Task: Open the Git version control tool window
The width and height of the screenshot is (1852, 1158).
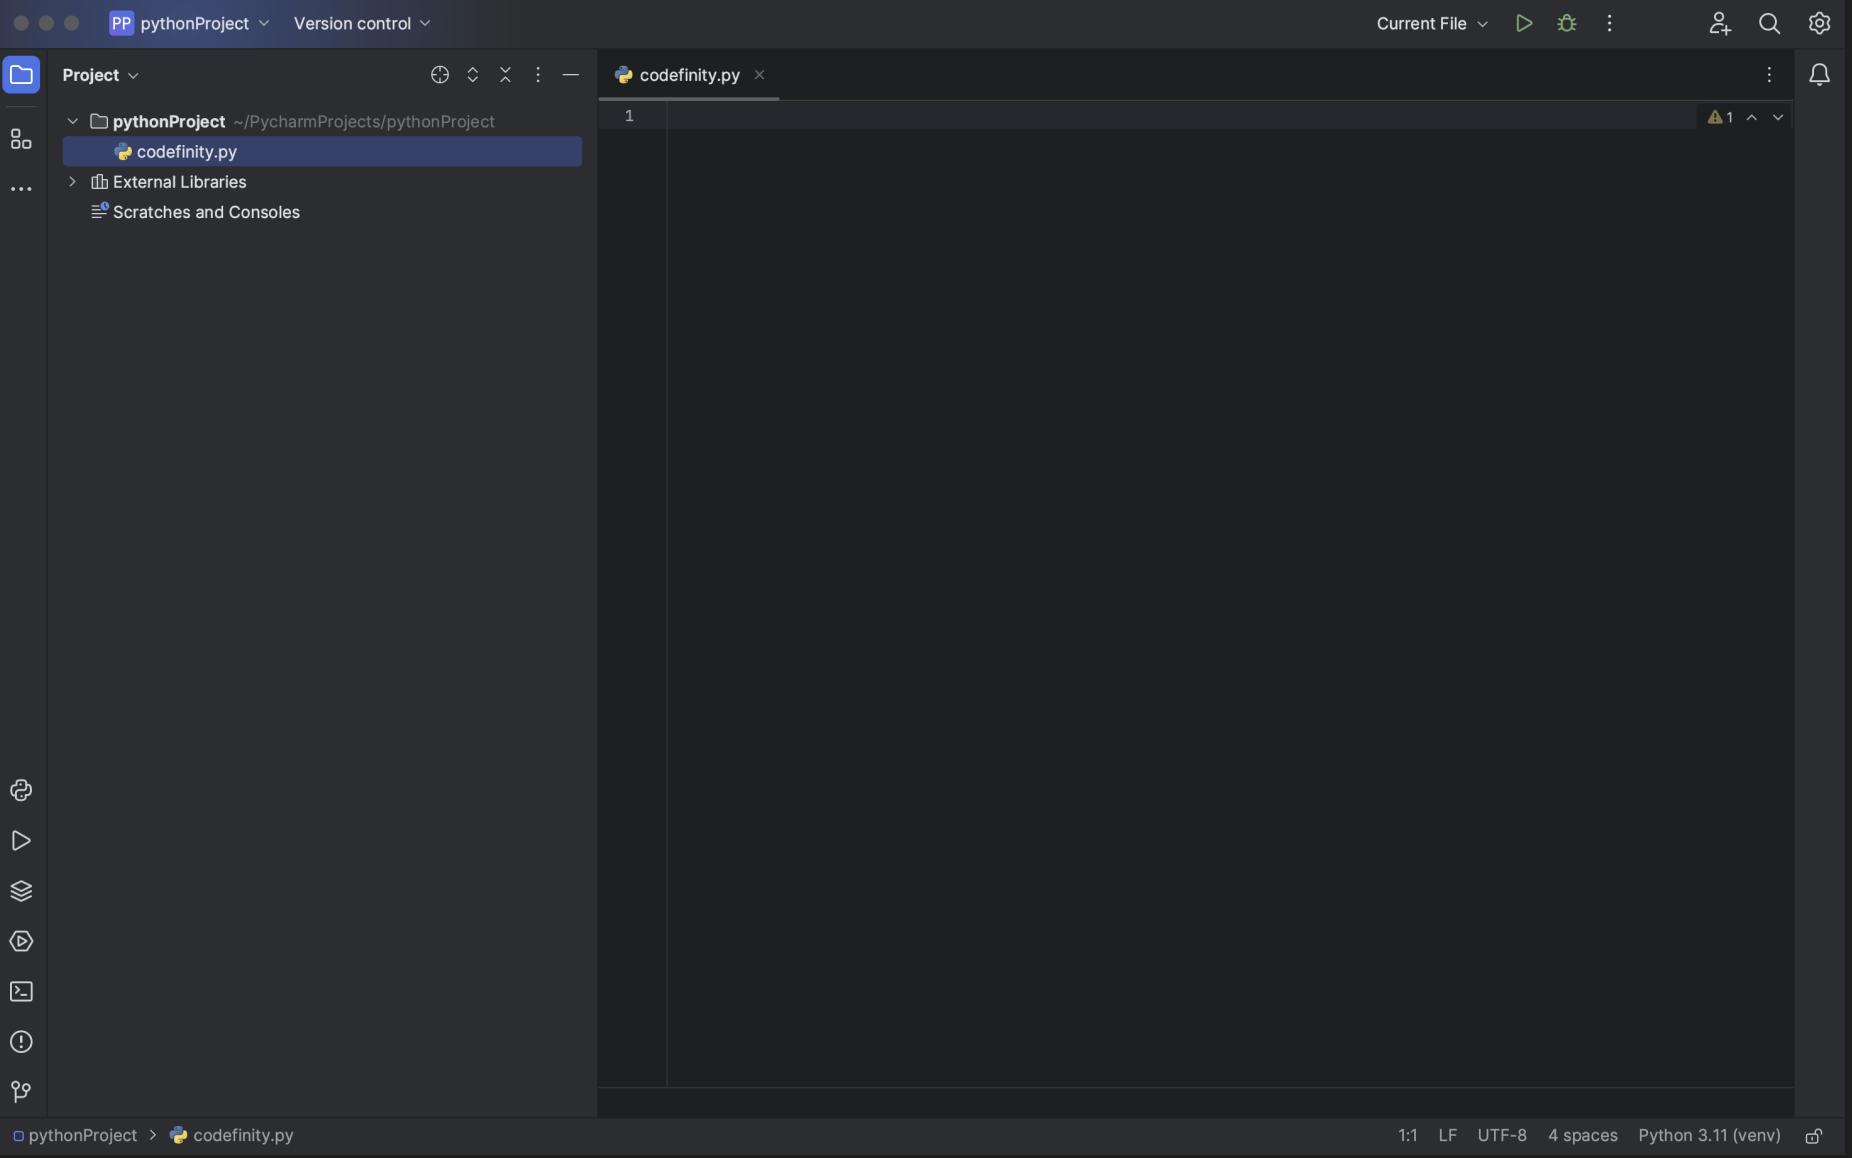Action: tap(21, 1092)
